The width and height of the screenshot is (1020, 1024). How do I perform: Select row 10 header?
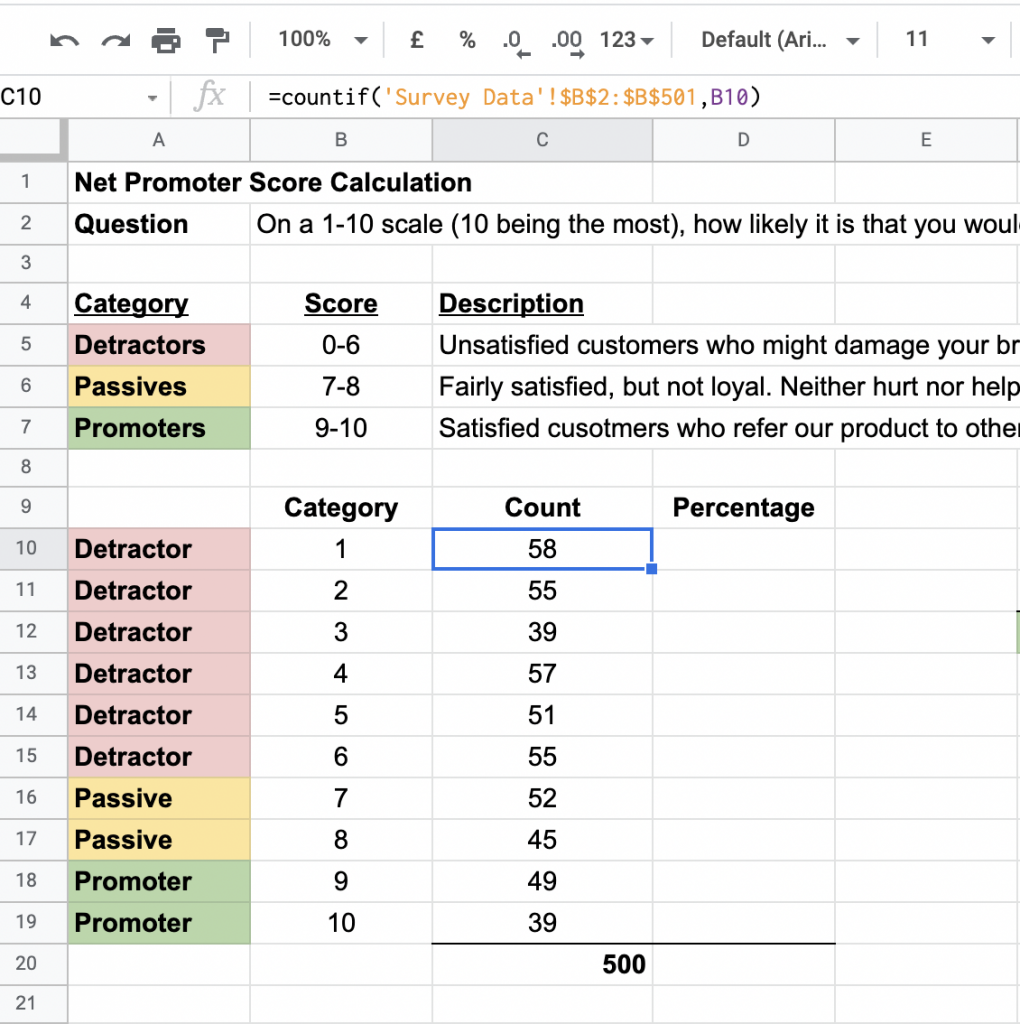tap(33, 548)
